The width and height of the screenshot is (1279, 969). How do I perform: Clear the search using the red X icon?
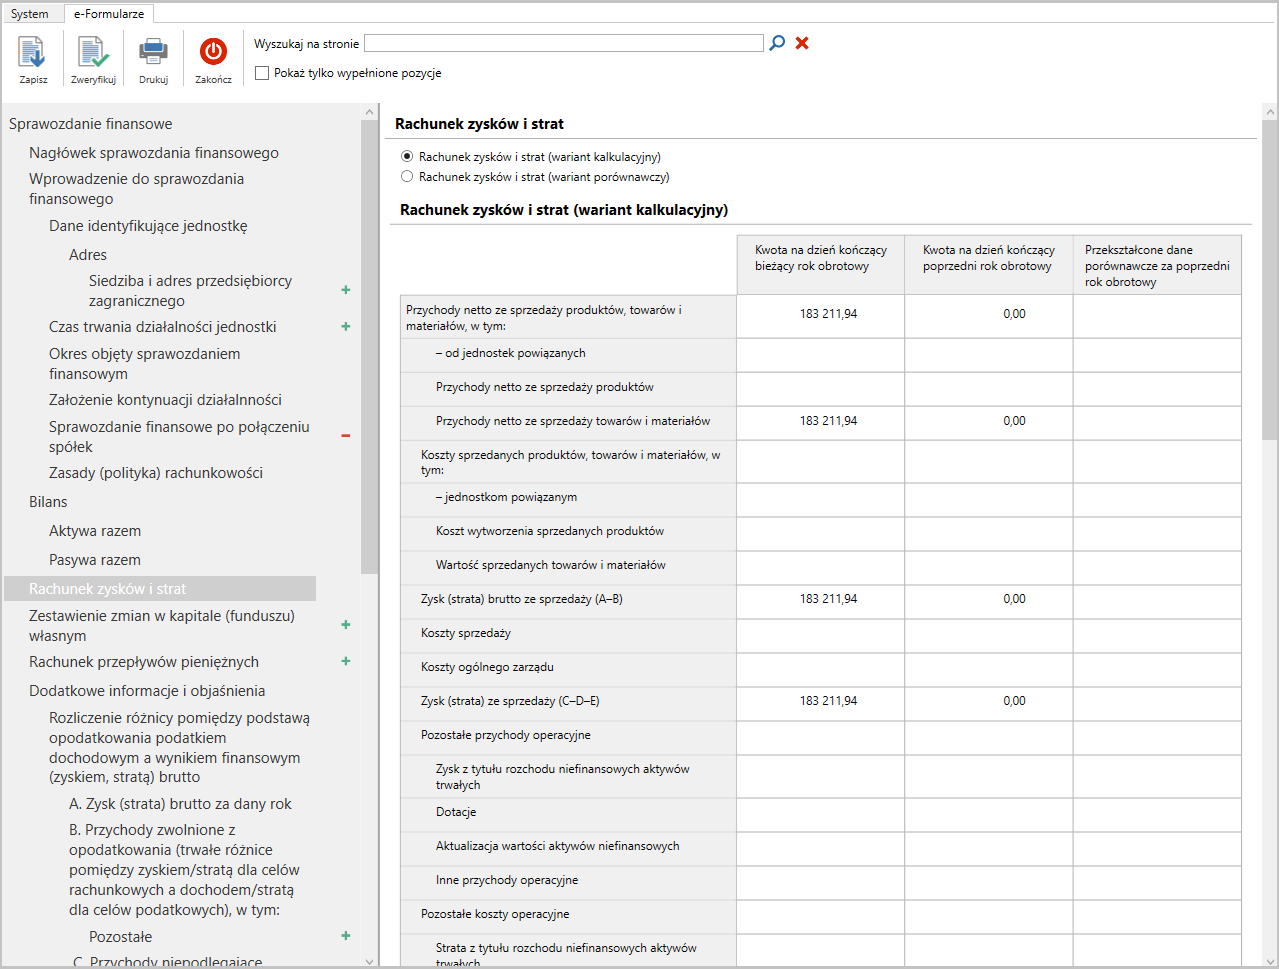[x=800, y=42]
